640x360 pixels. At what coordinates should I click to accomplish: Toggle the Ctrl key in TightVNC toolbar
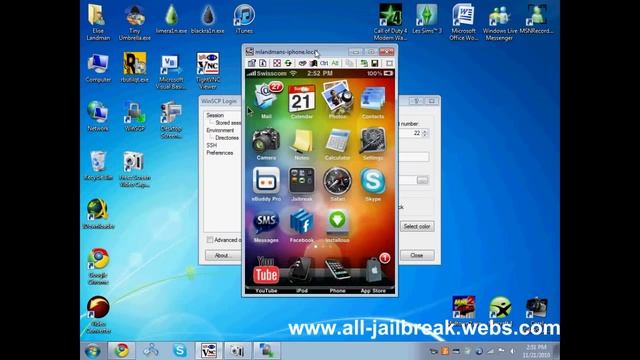(324, 63)
